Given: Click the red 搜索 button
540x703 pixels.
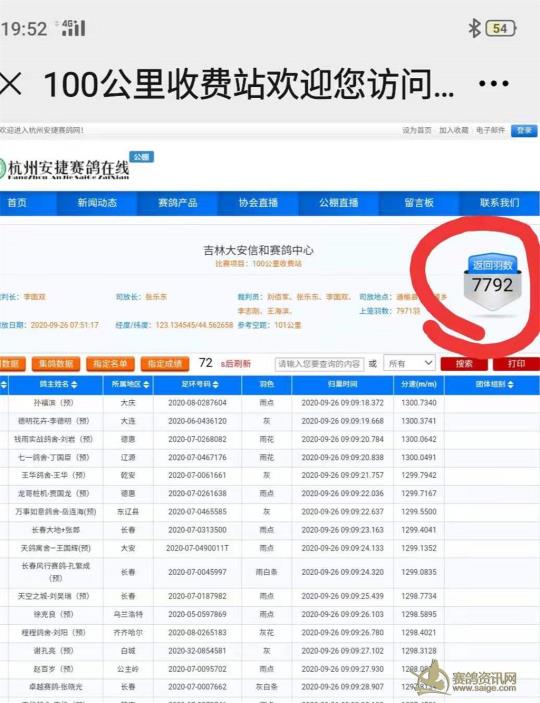Looking at the screenshot, I should (464, 364).
